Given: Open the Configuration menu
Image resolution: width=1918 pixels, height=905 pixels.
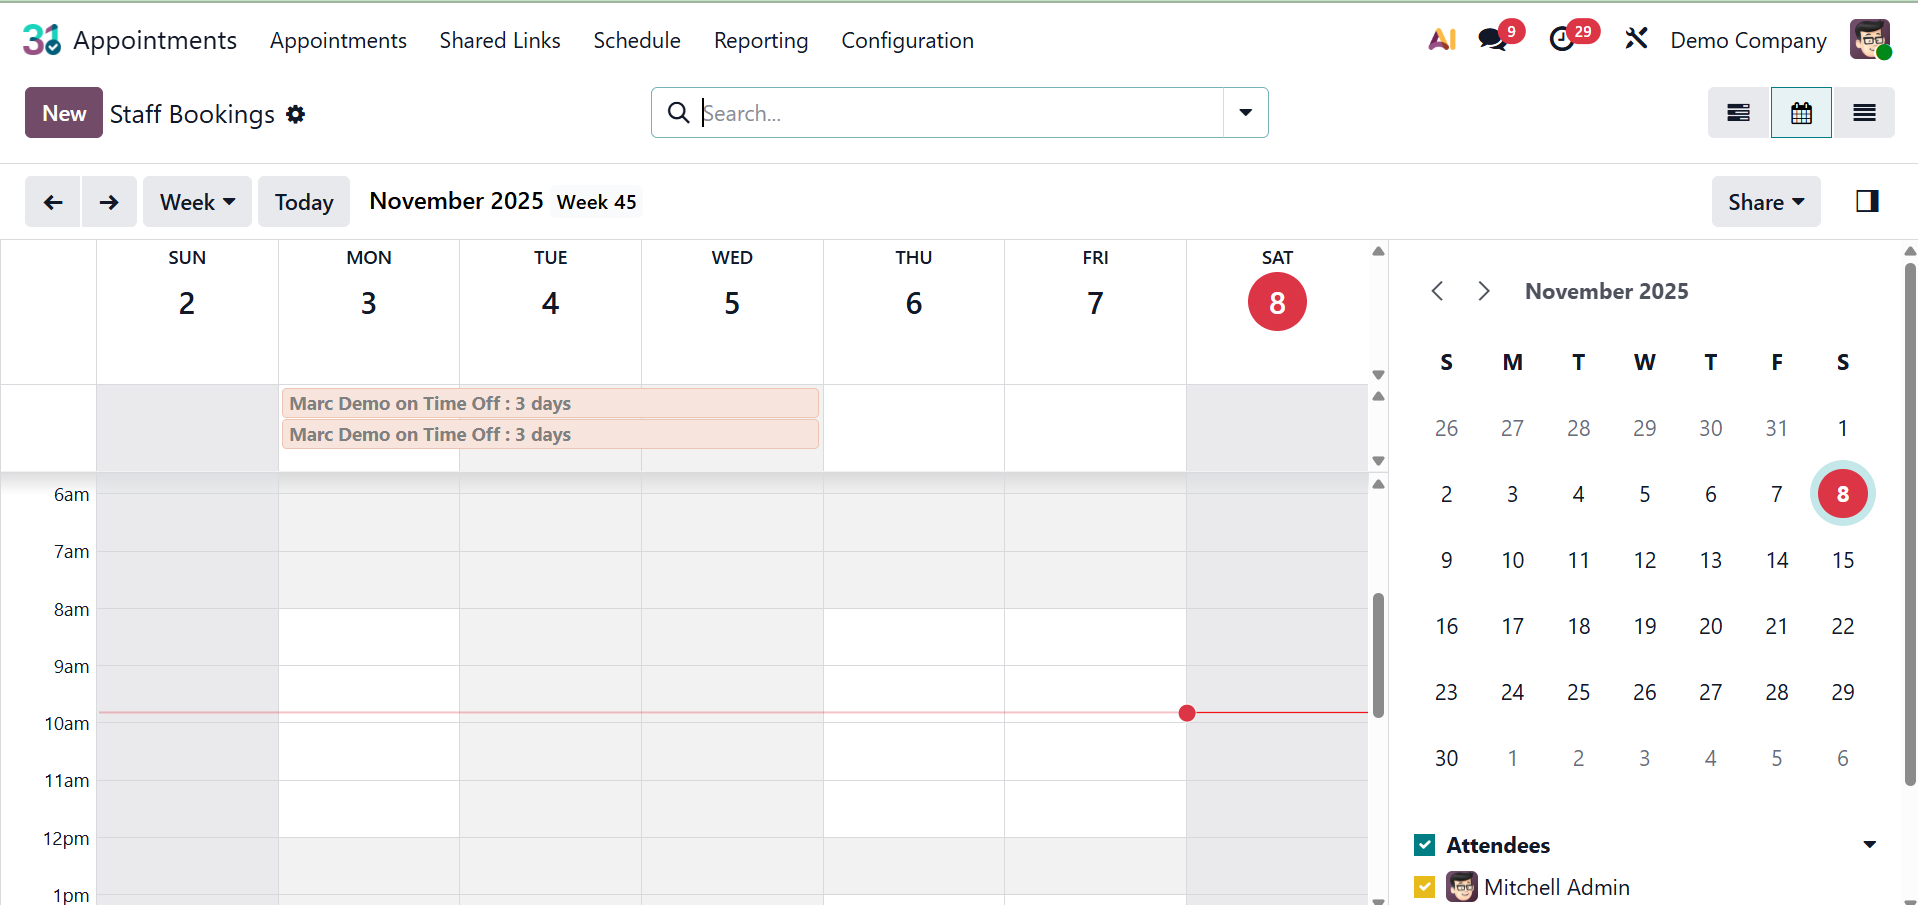Looking at the screenshot, I should click(907, 41).
